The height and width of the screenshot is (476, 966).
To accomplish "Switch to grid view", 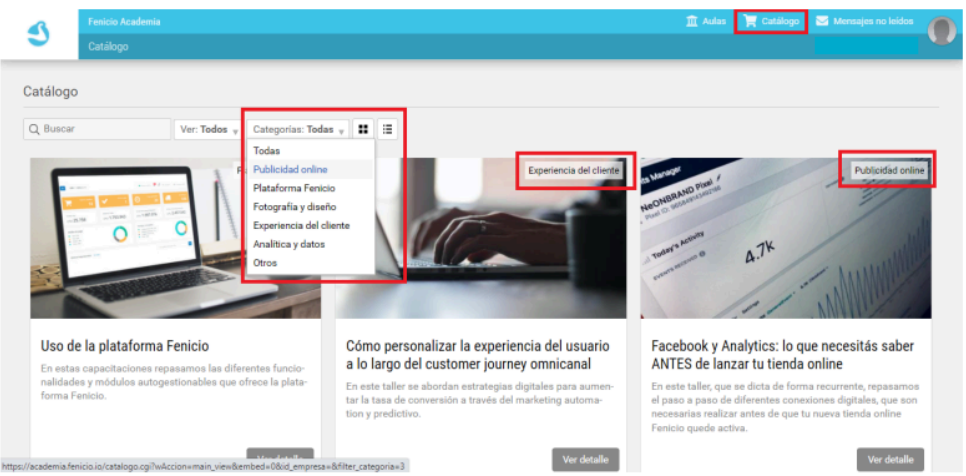I will pos(363,129).
